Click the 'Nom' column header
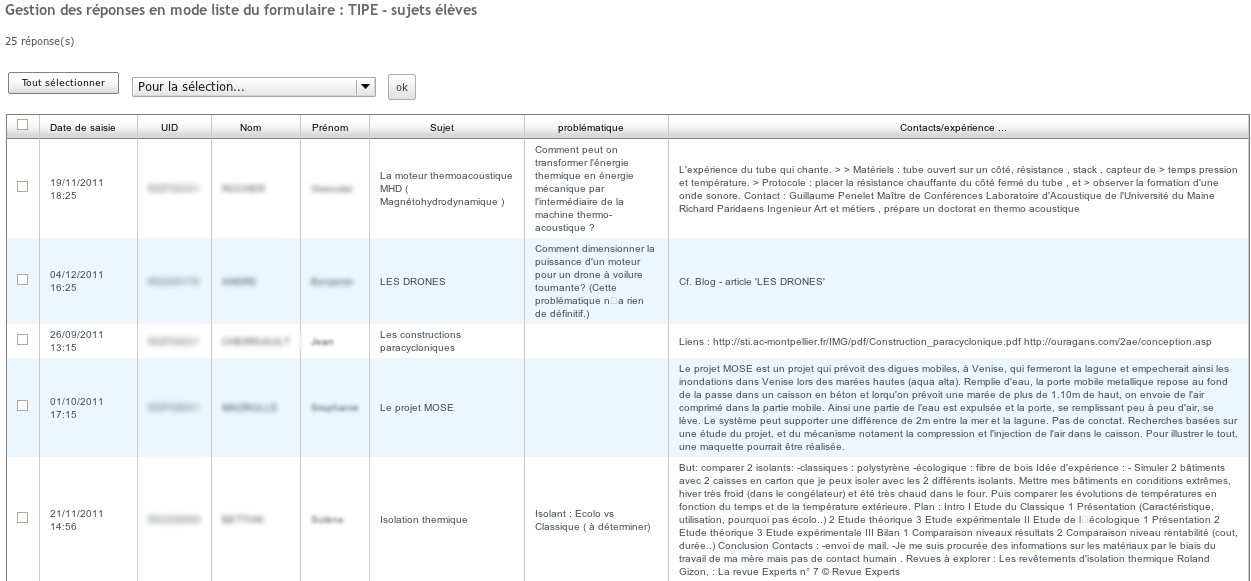The width and height of the screenshot is (1251, 581). (x=250, y=128)
